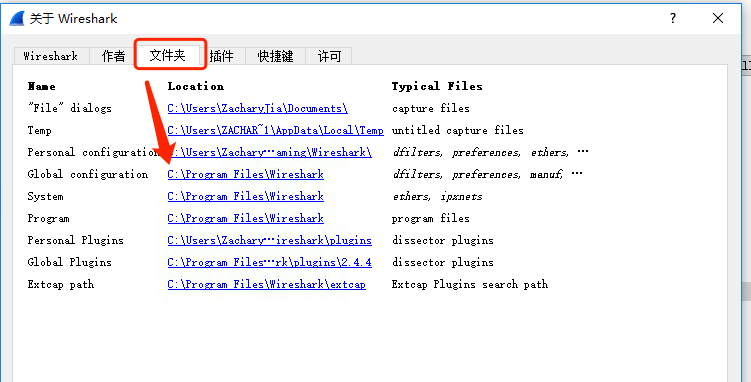751x382 pixels.
Task: Click the question mark help button
Action: pos(673,19)
